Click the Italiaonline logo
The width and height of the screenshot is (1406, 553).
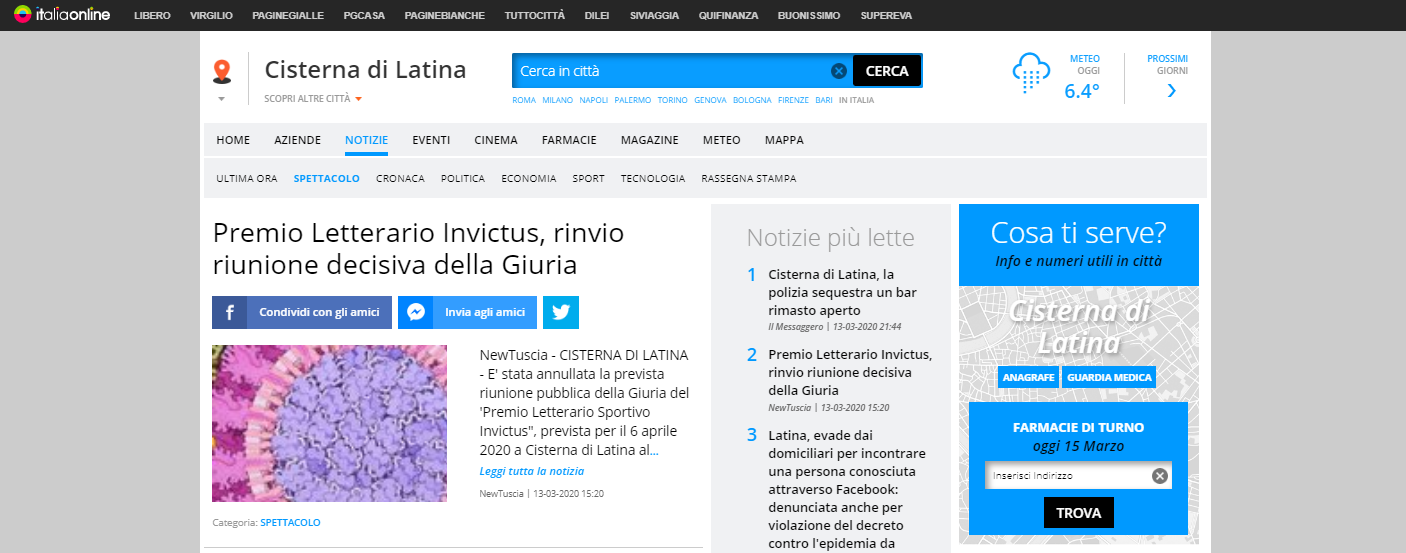click(x=62, y=15)
